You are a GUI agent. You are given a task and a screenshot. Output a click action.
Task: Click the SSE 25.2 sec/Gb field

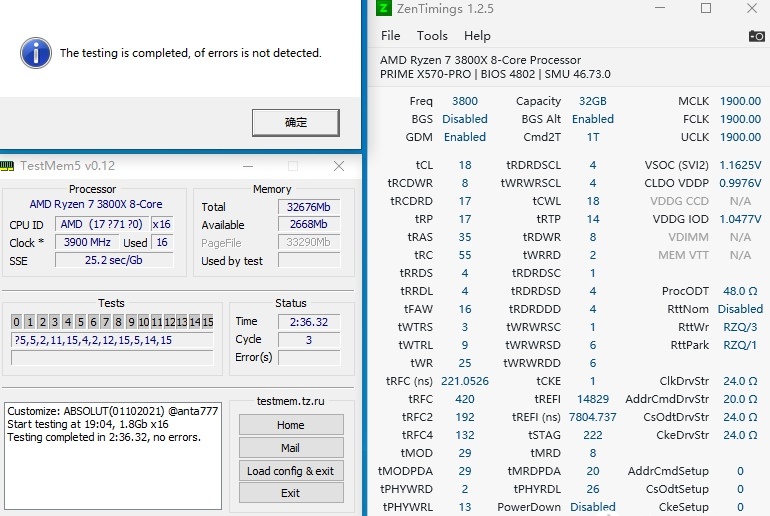114,260
